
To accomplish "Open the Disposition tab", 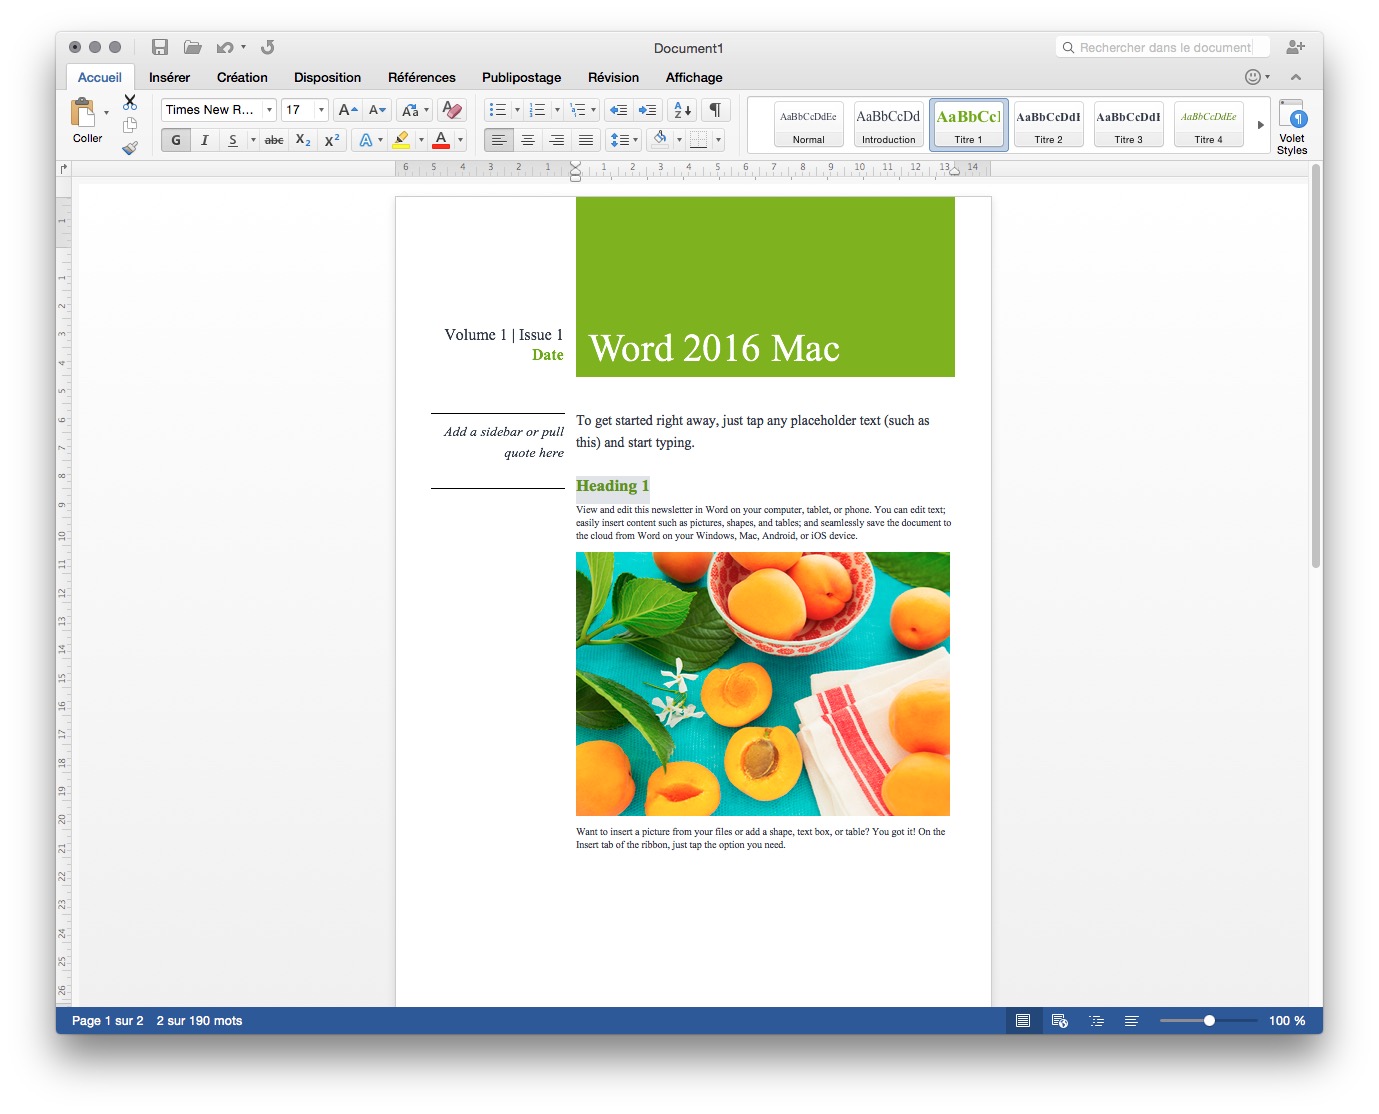I will tap(327, 77).
